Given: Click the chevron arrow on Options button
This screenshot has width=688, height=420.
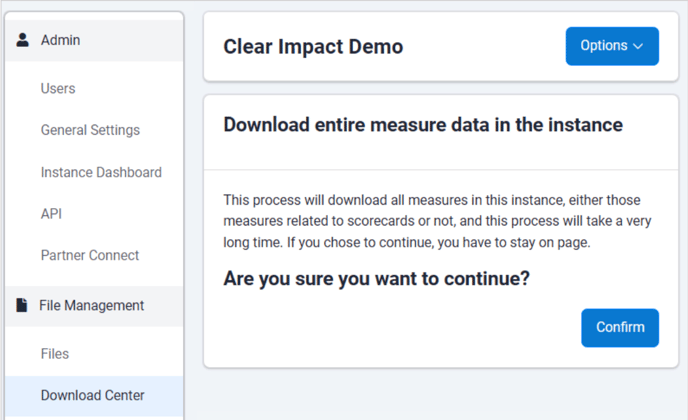Looking at the screenshot, I should [x=639, y=46].
